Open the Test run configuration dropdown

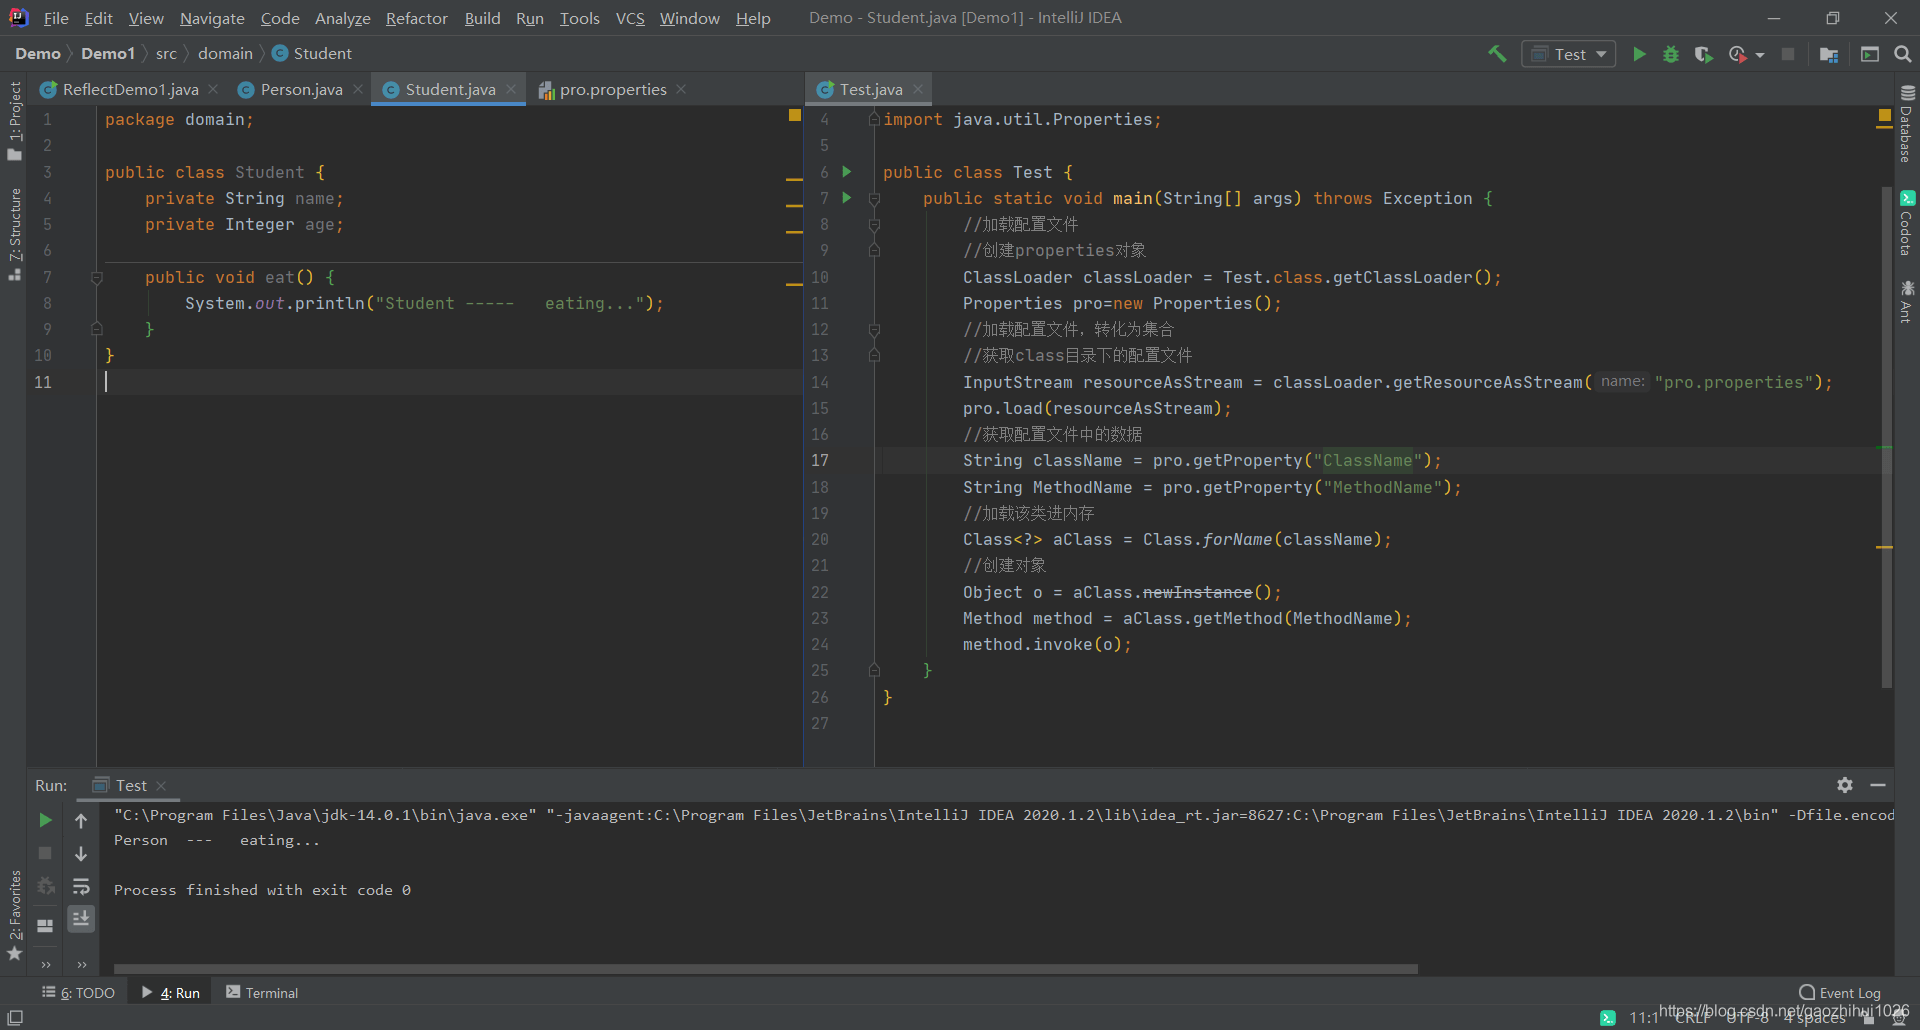[1568, 54]
